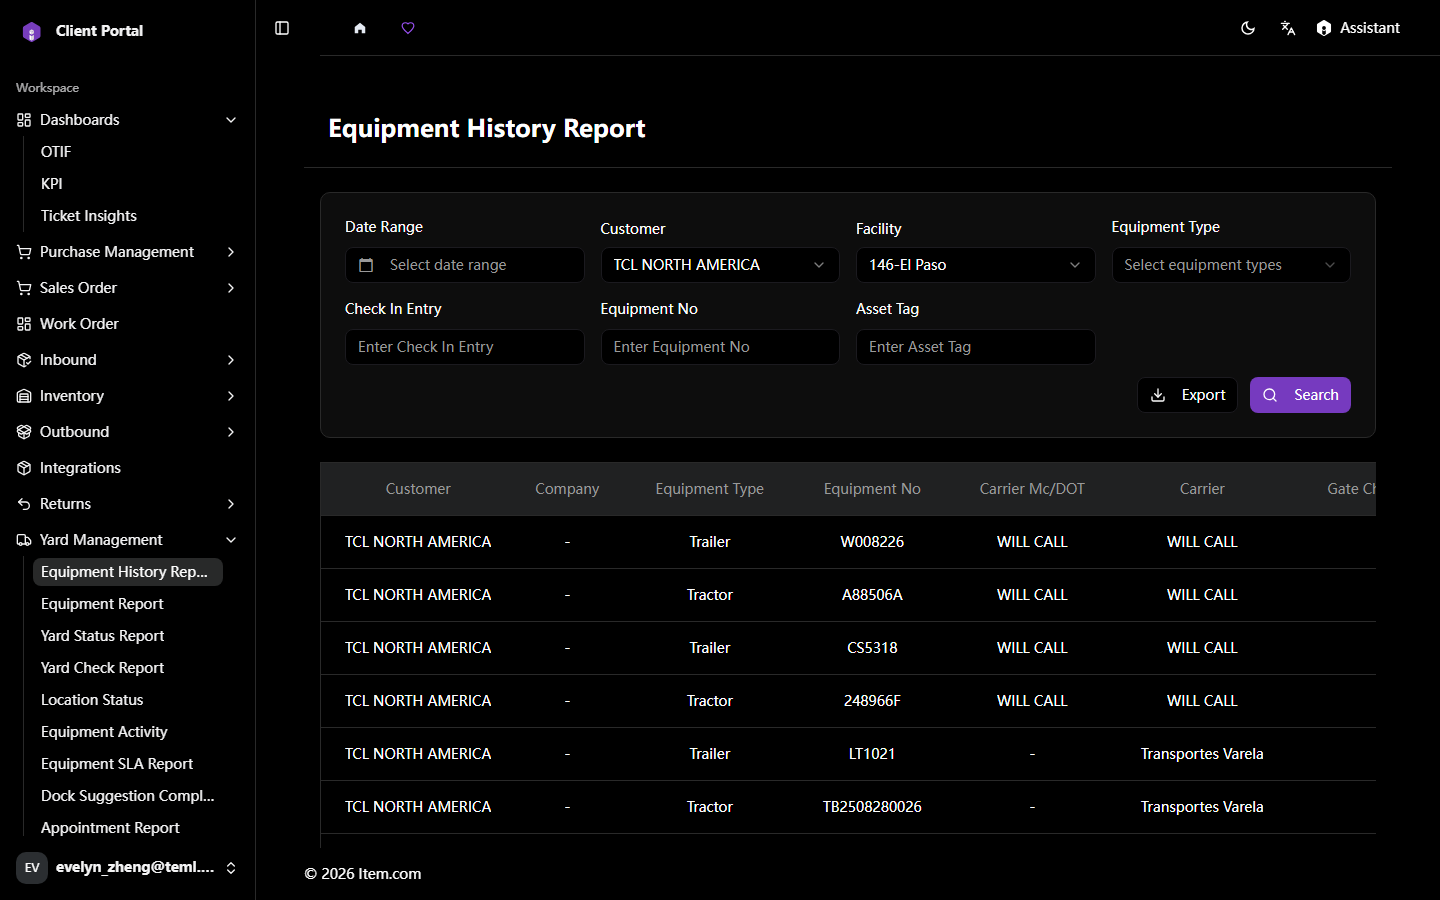Collapse the Dashboards section

(128, 120)
